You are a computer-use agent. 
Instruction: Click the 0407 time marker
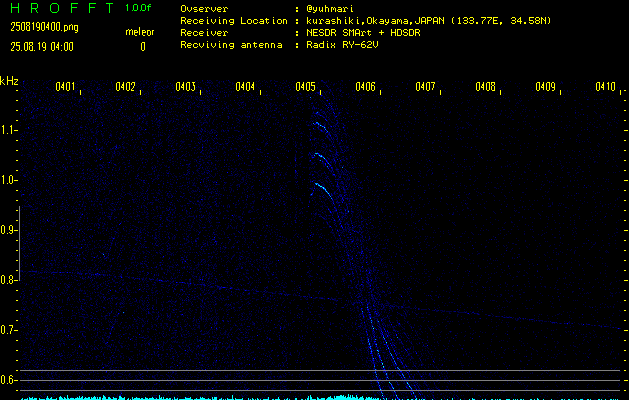425,87
